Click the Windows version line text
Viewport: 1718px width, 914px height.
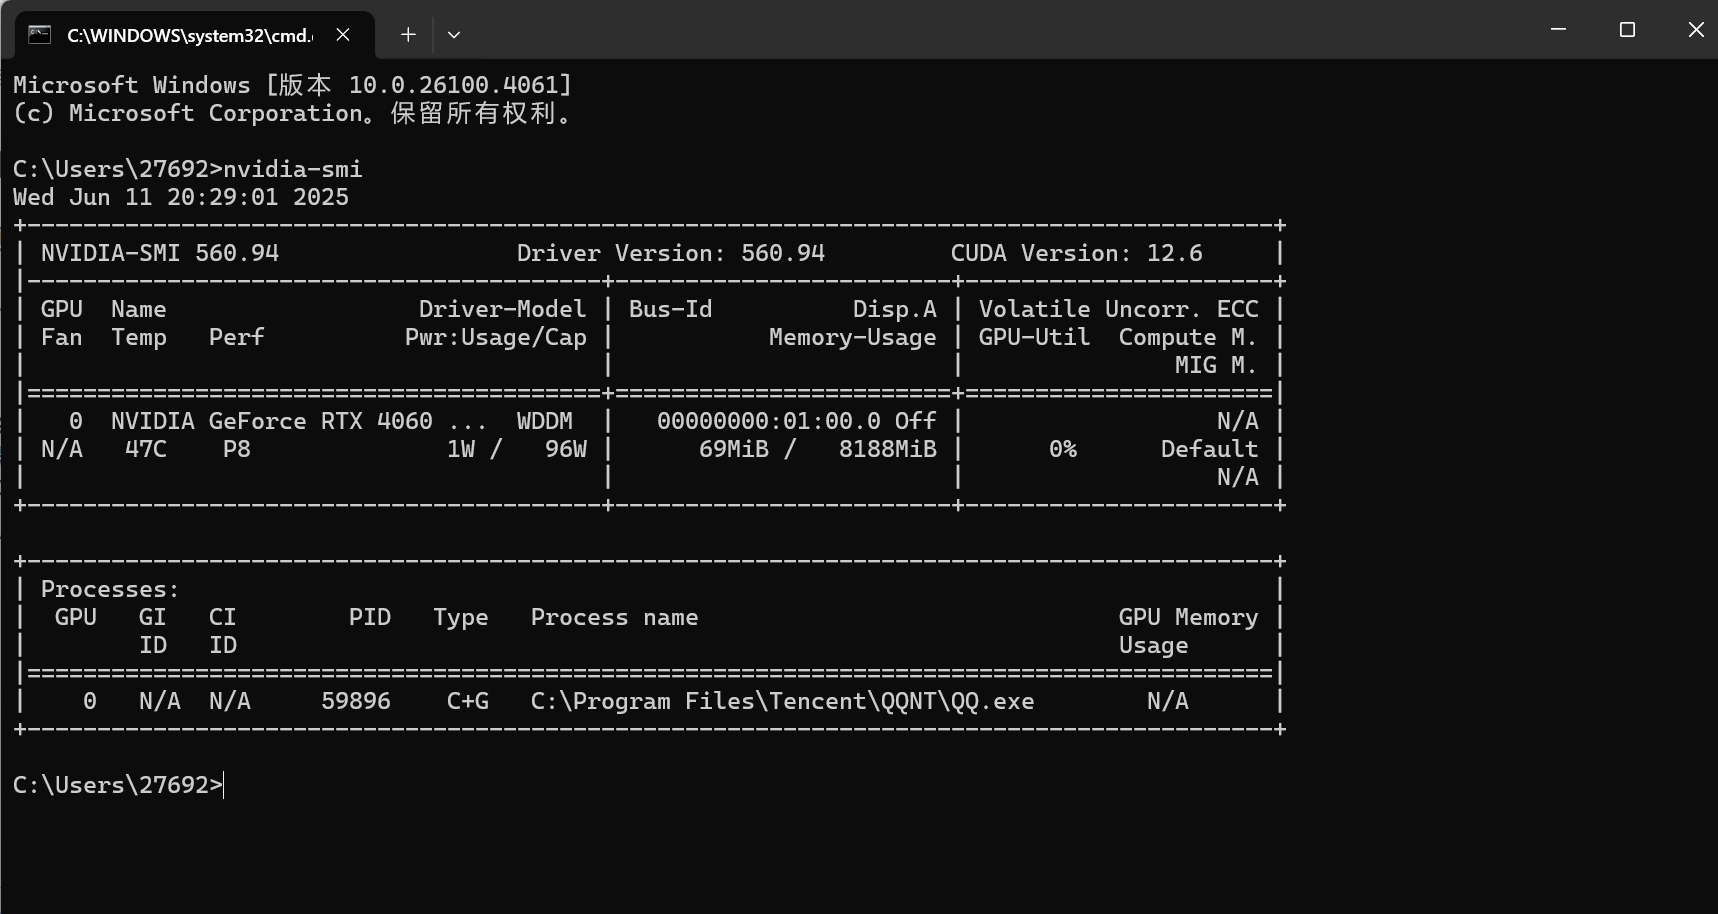pyautogui.click(x=292, y=85)
